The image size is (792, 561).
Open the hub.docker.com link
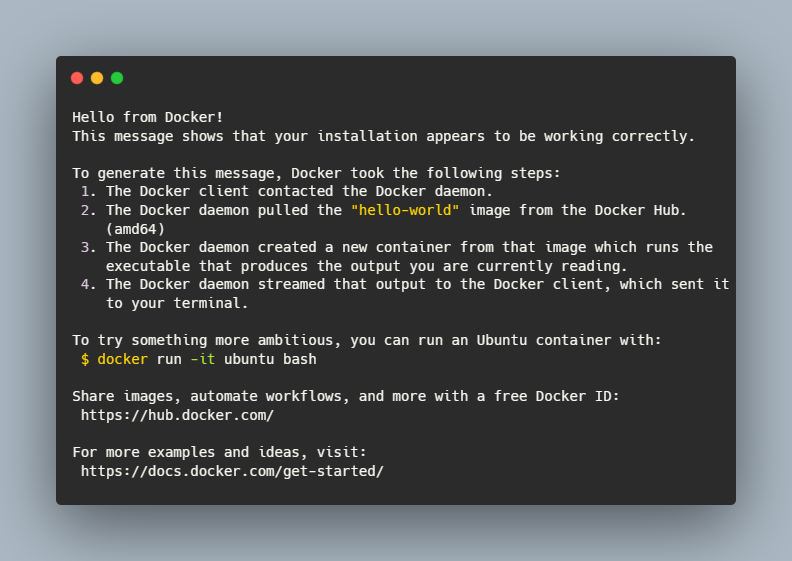[177, 414]
